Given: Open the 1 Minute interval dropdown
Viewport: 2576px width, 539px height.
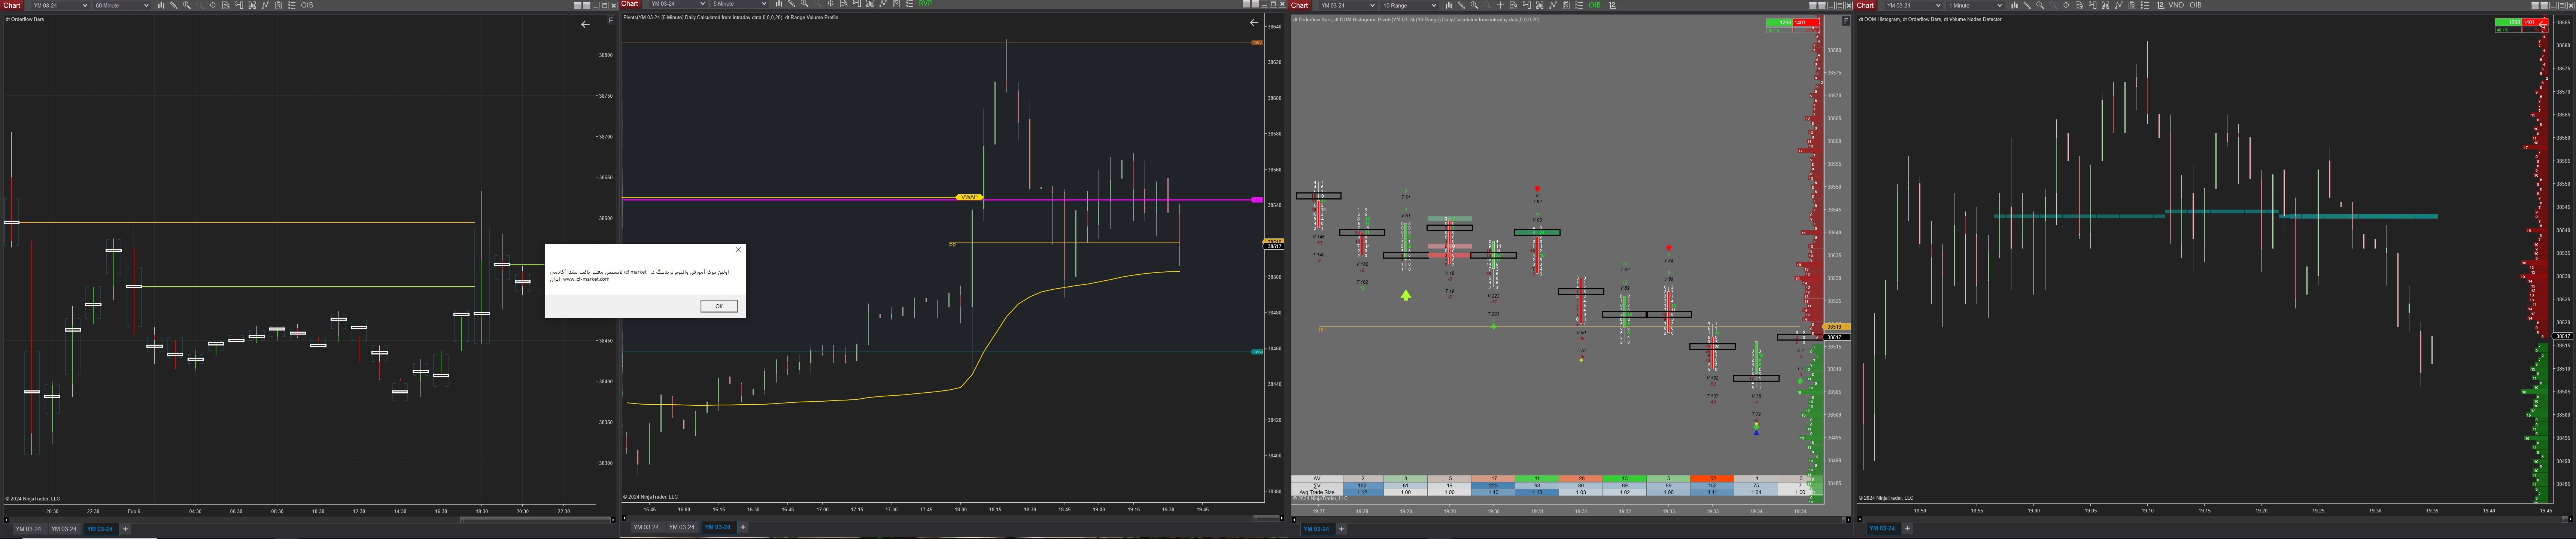Looking at the screenshot, I should point(1975,5).
